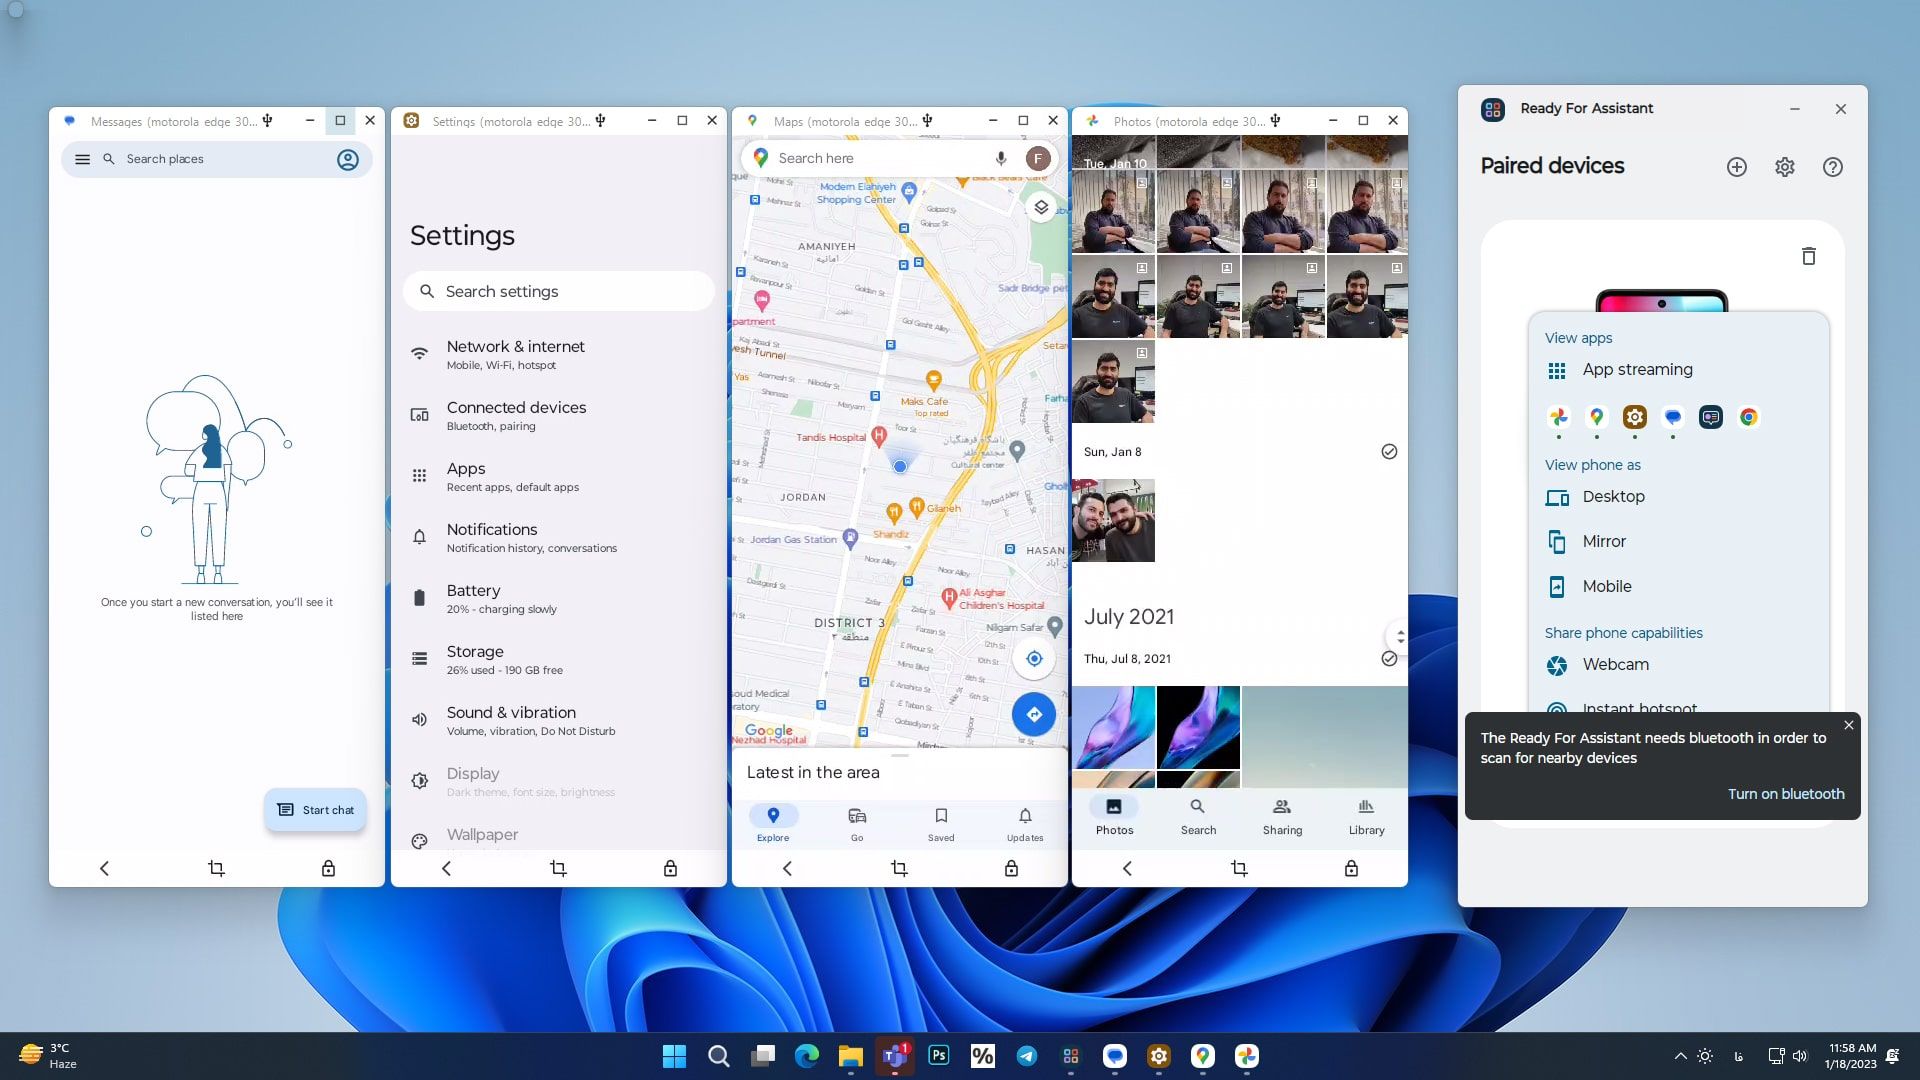Click the Turn on bluetooth link
Image resolution: width=1920 pixels, height=1080 pixels.
click(1785, 794)
